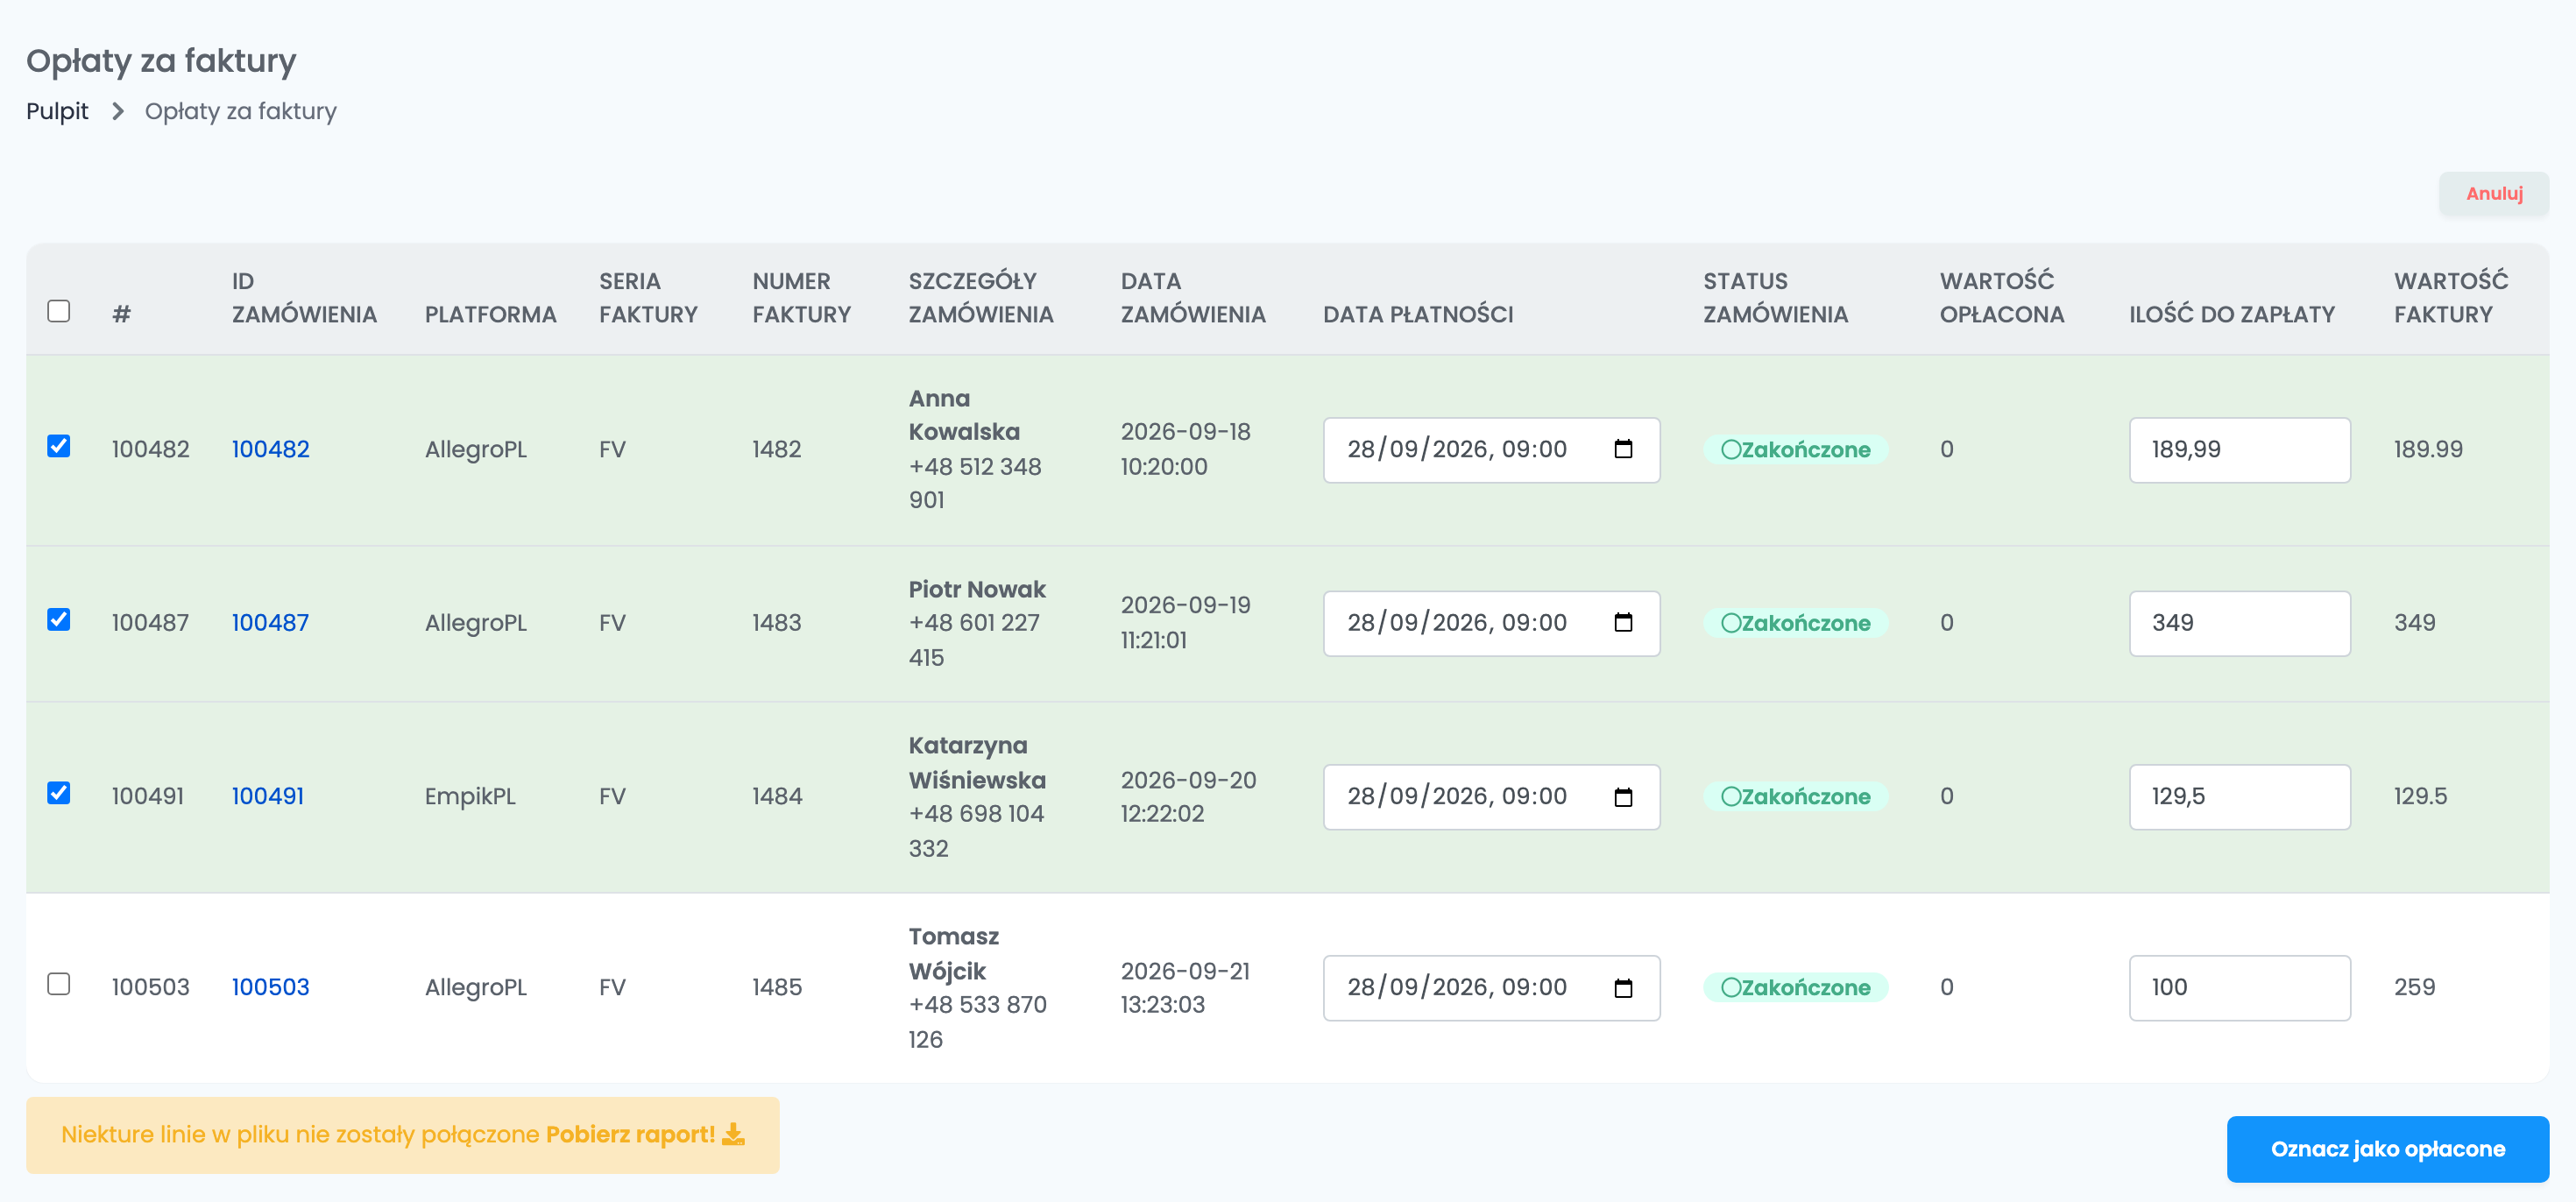Open calendar picker for order 100503 payment date
2576x1202 pixels.
(x=1623, y=987)
